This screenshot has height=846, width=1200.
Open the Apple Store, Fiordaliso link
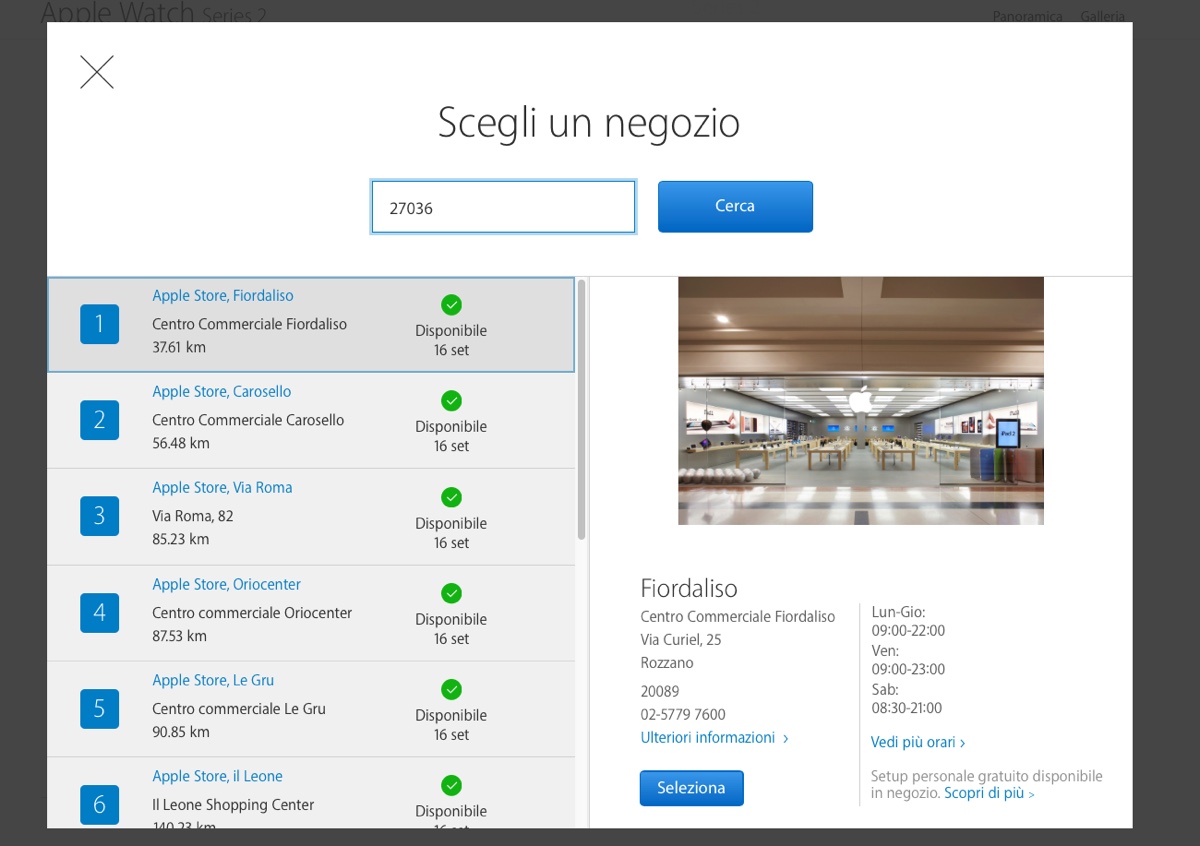coord(223,296)
